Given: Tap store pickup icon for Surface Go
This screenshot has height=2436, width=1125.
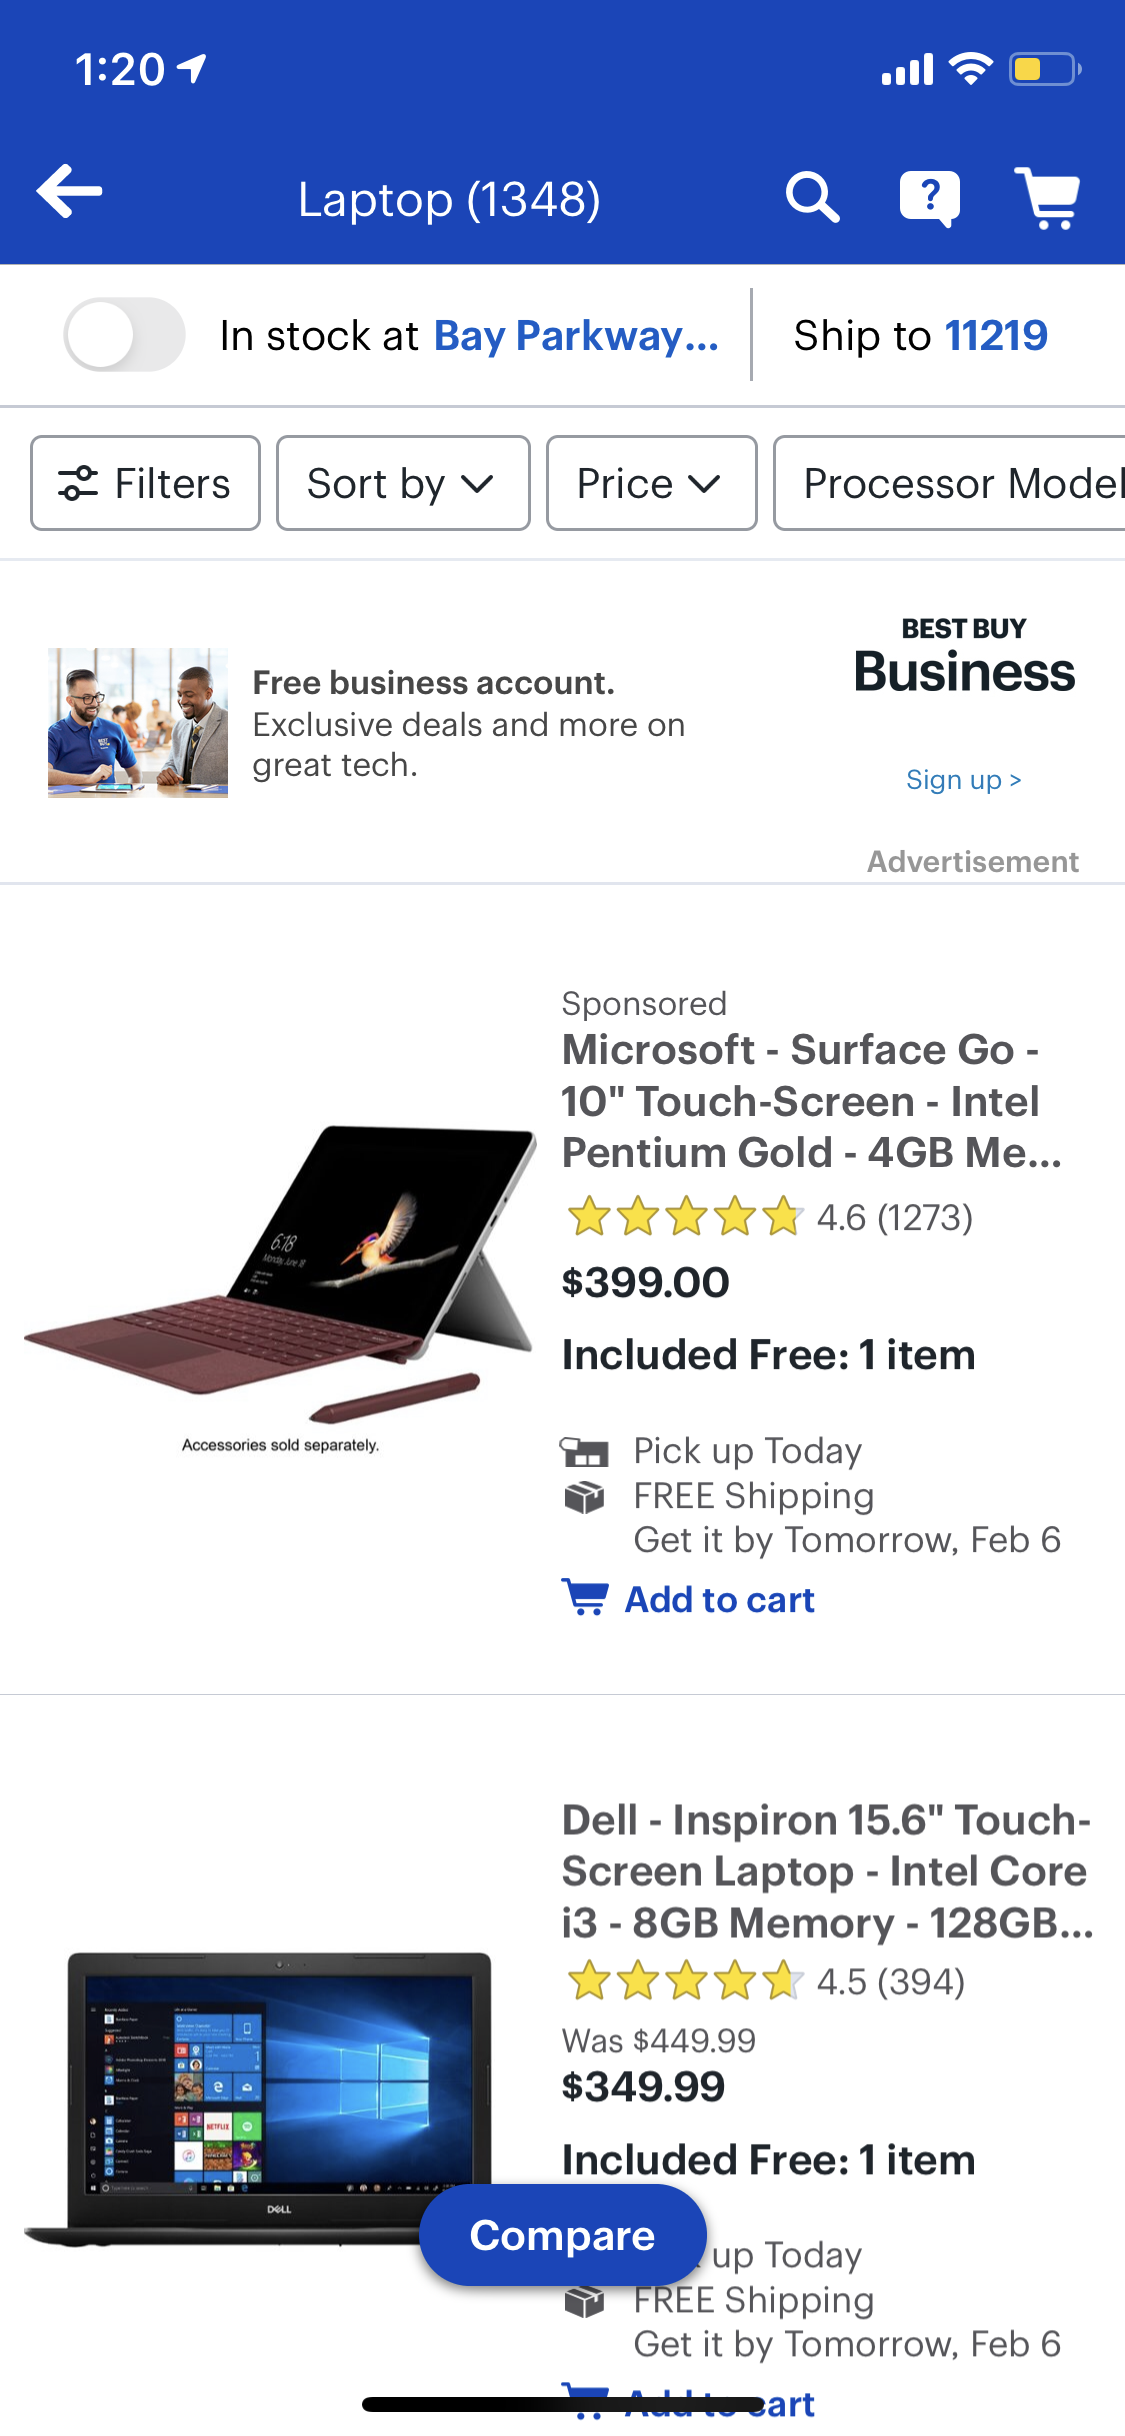Looking at the screenshot, I should tap(584, 1451).
